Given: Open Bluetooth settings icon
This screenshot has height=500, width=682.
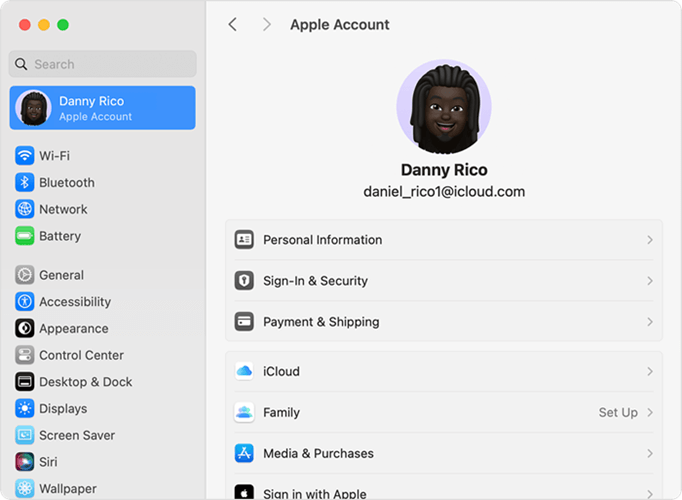Looking at the screenshot, I should tap(25, 183).
